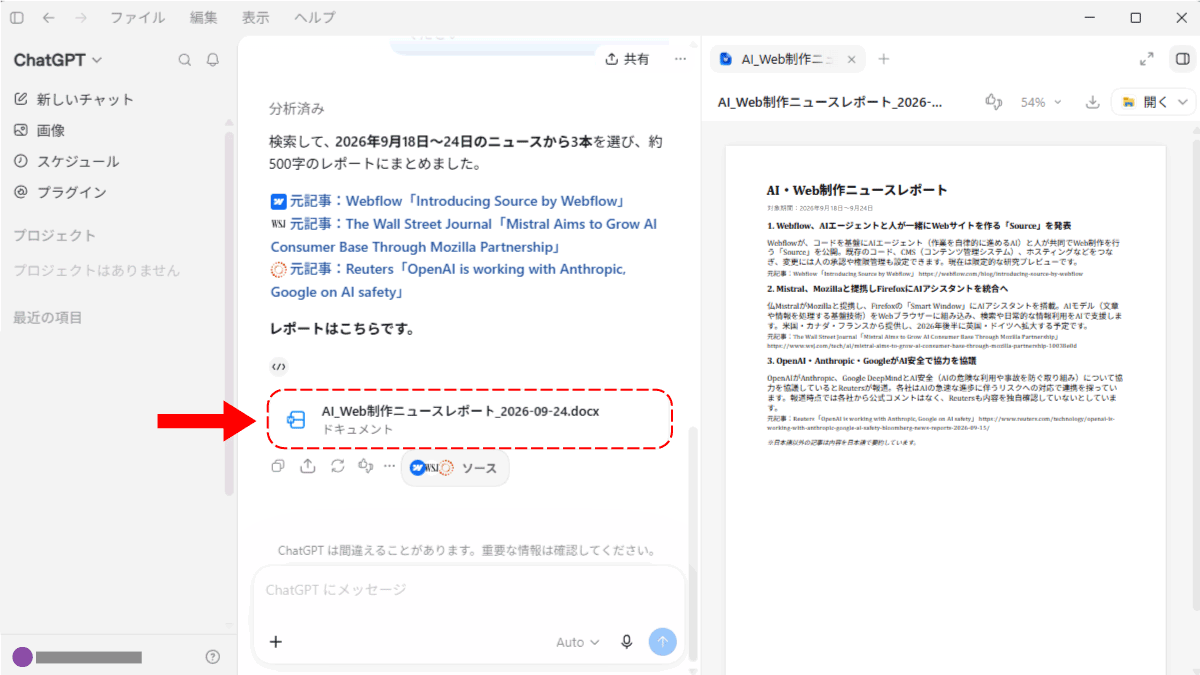Go forward with the right arrow

(81, 18)
